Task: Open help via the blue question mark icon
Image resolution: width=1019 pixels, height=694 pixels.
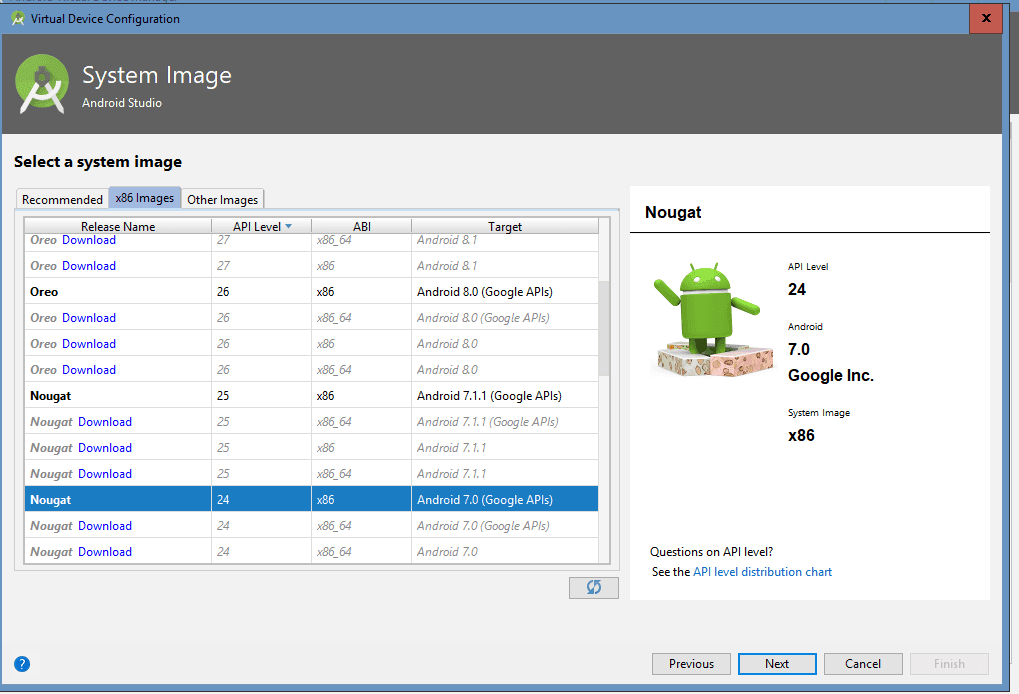Action: pyautogui.click(x=22, y=663)
